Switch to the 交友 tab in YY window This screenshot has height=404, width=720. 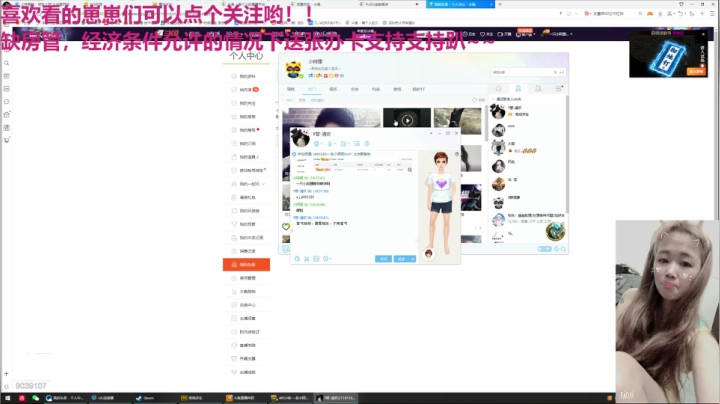pos(354,89)
